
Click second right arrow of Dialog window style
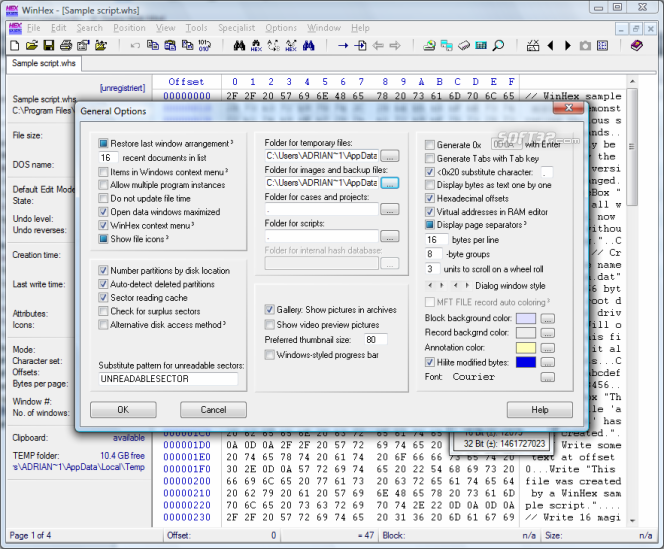(x=467, y=286)
